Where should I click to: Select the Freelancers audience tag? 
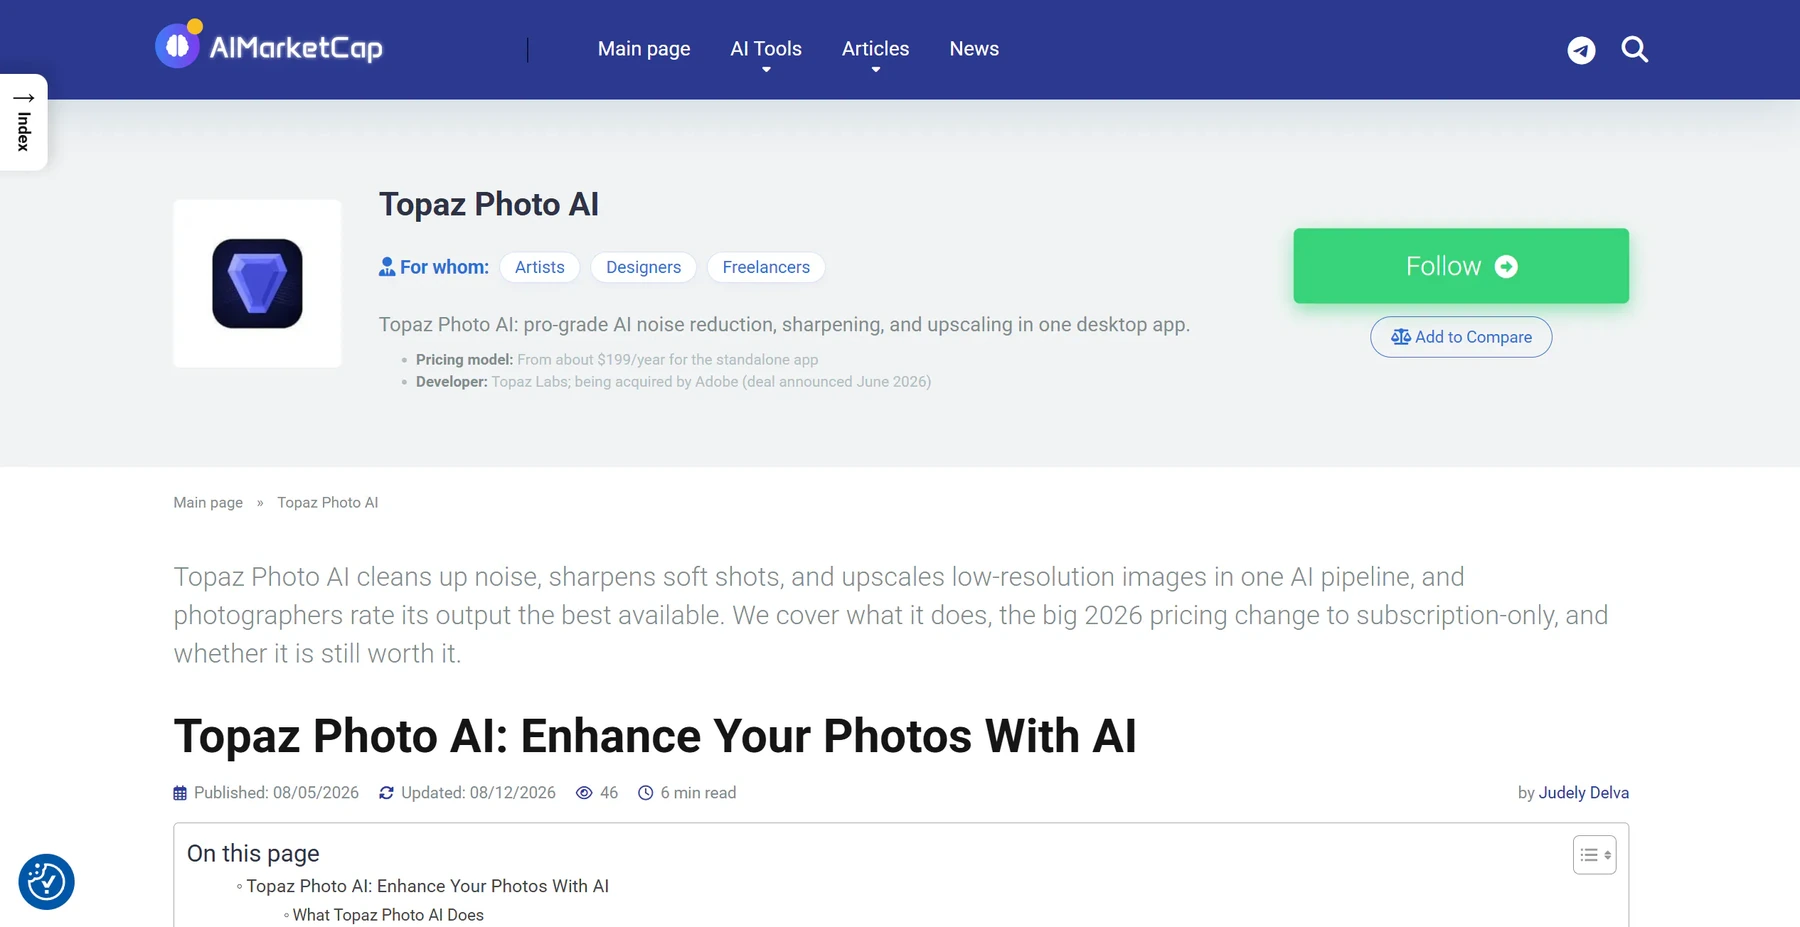[x=766, y=267]
